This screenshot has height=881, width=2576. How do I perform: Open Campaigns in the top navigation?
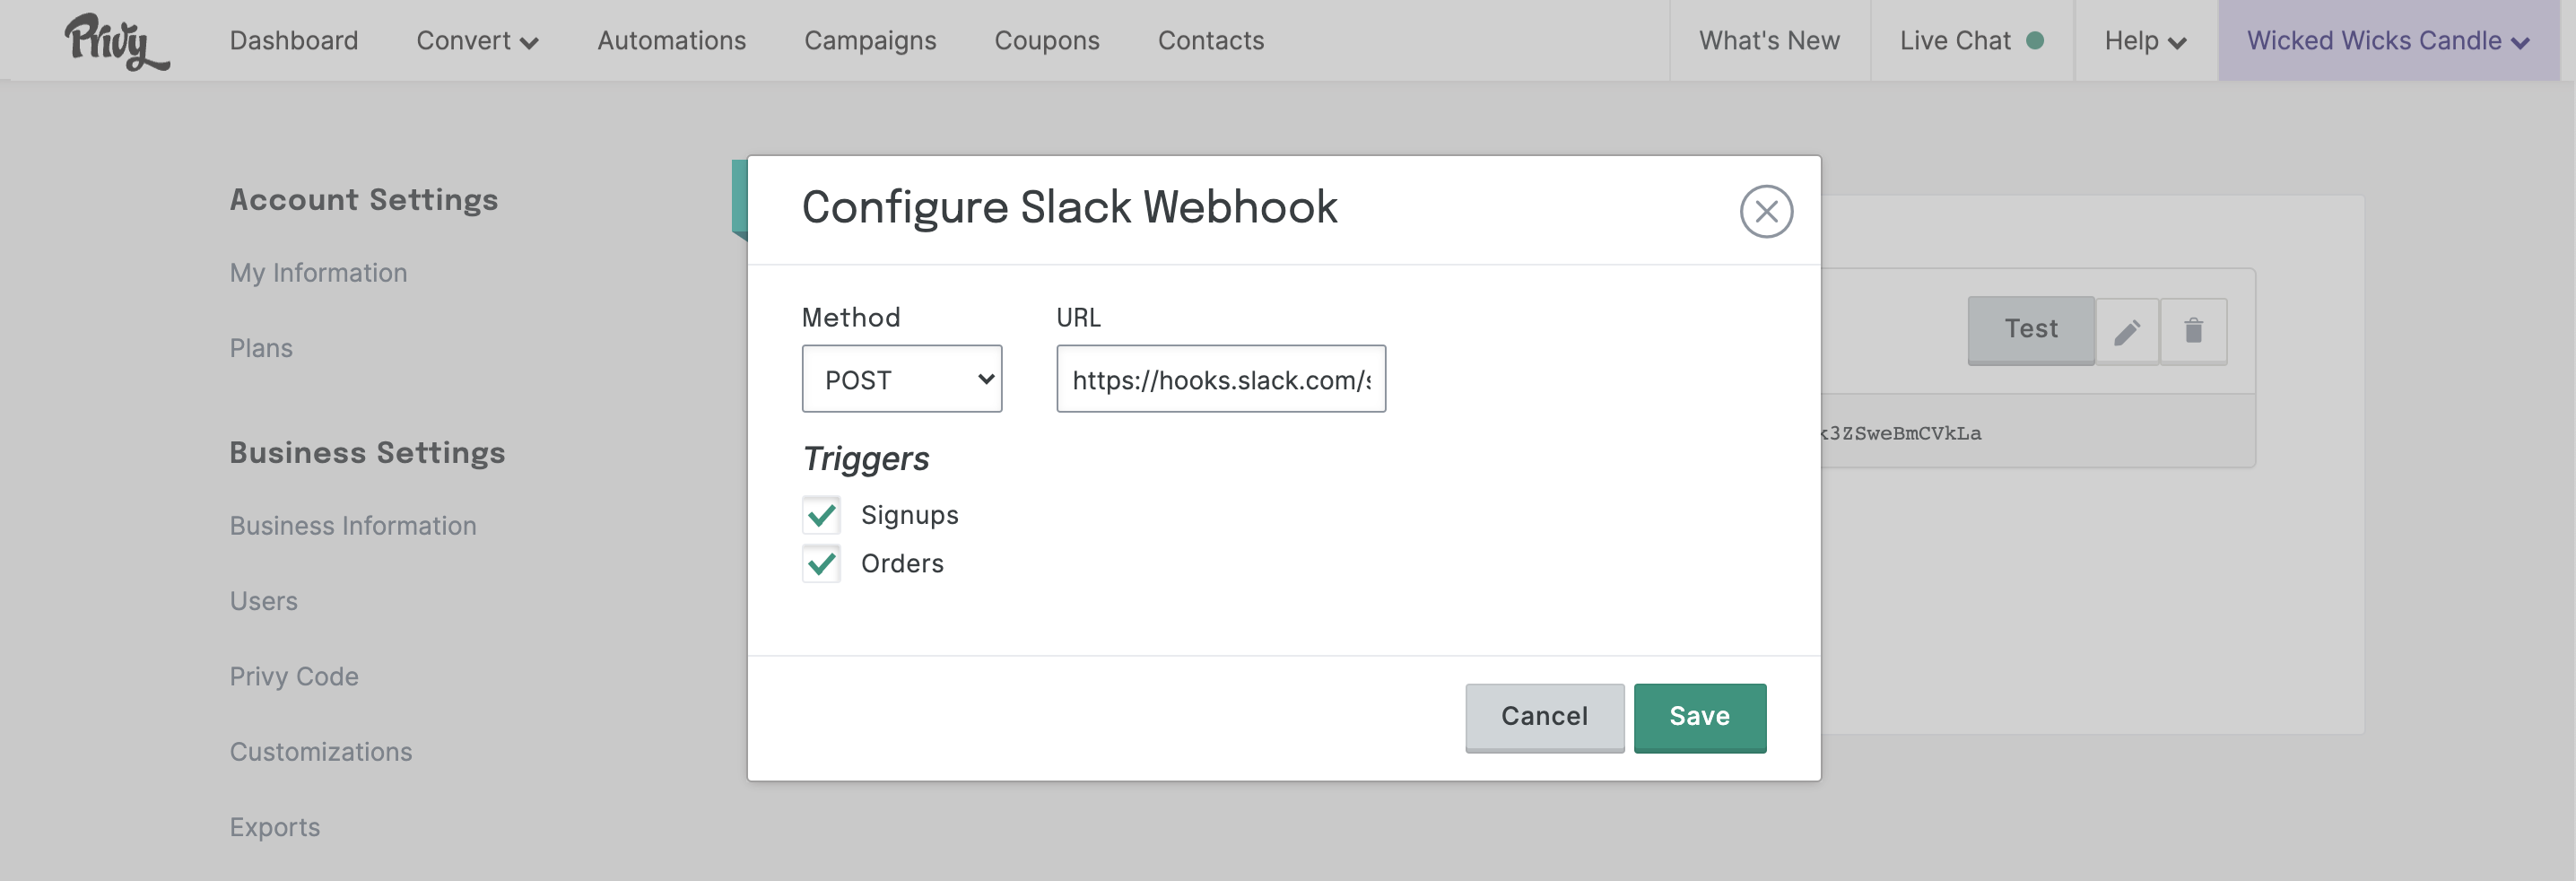[870, 41]
